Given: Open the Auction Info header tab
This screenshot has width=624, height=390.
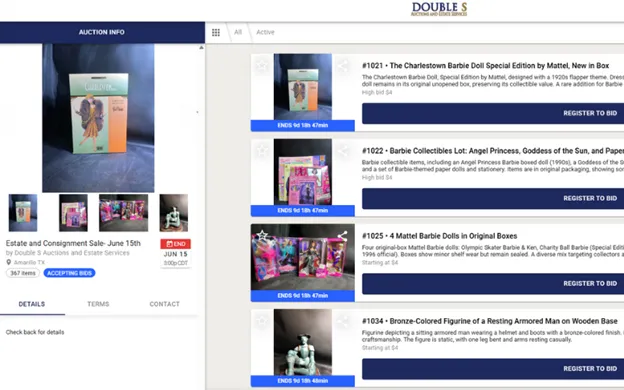Looking at the screenshot, I should pos(102,32).
